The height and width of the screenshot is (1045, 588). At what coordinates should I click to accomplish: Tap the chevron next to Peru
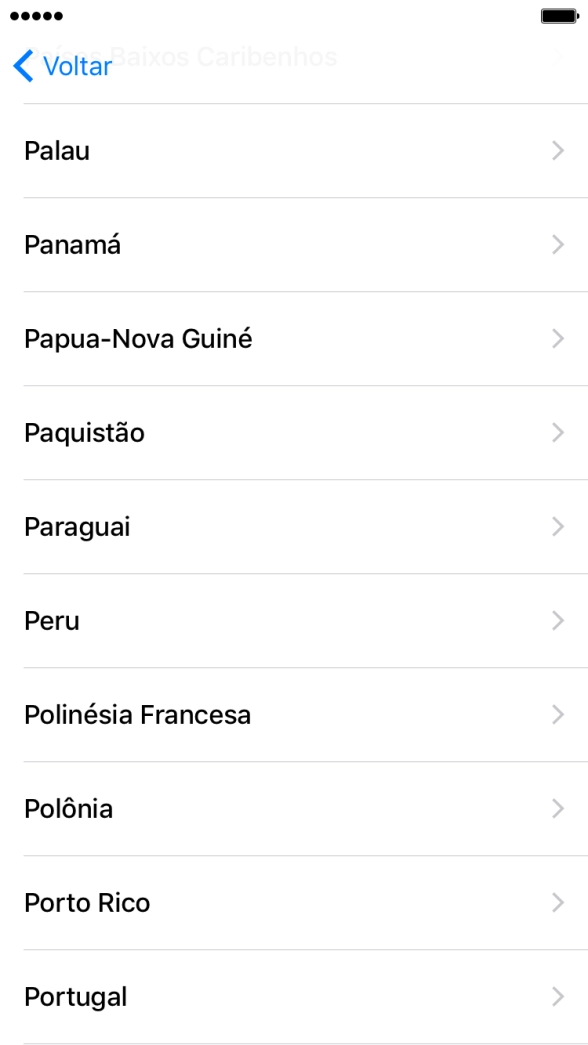point(559,620)
